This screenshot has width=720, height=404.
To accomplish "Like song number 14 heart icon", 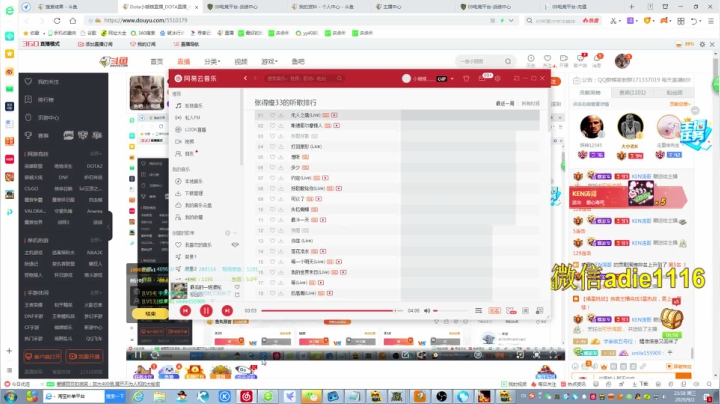I will click(272, 251).
